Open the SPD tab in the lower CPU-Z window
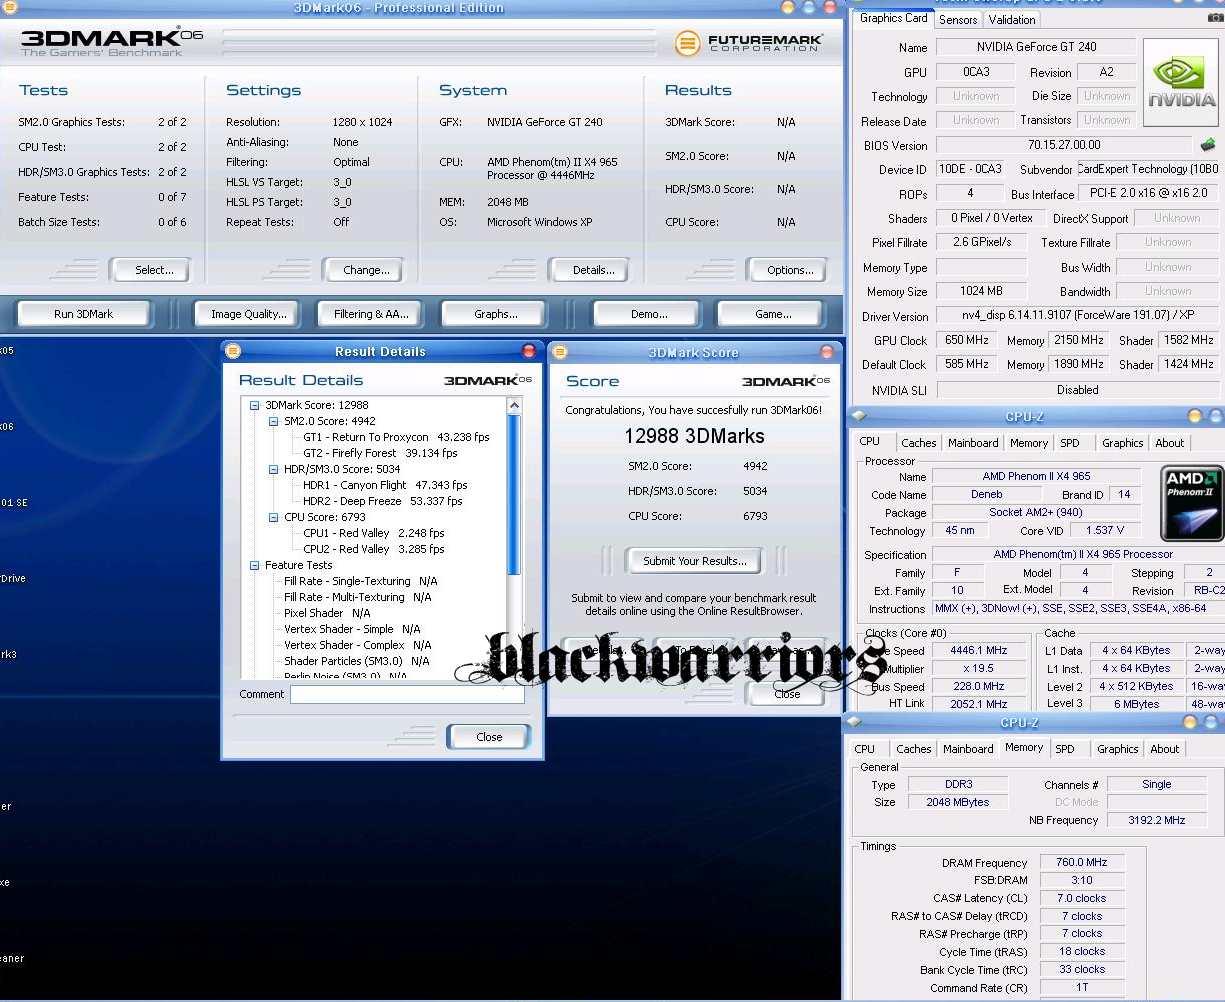 click(1065, 749)
